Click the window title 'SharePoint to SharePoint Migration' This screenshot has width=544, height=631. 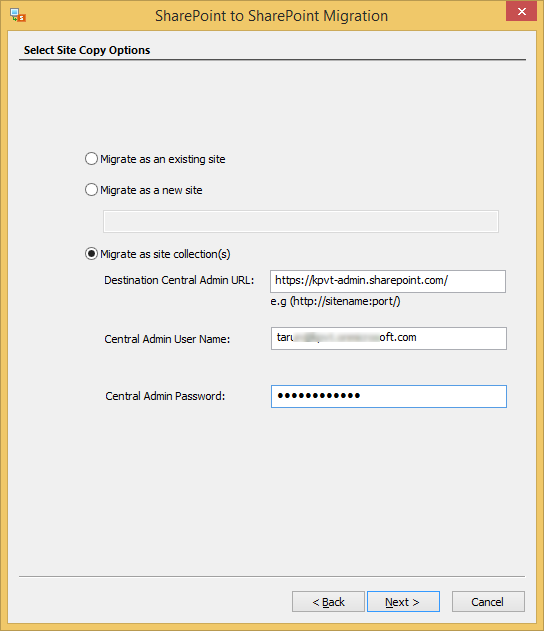pyautogui.click(x=272, y=16)
